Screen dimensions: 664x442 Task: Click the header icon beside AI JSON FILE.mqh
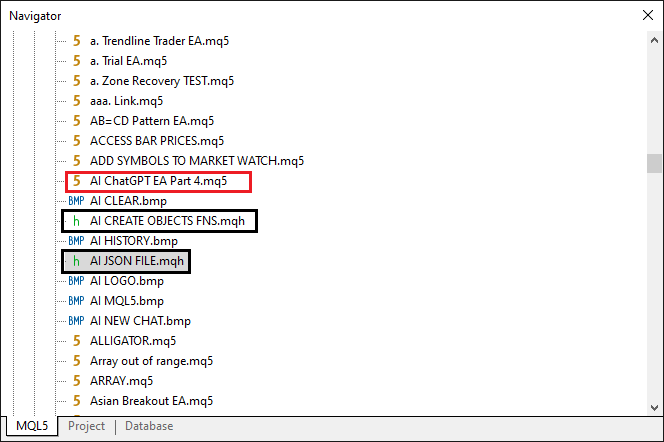[x=76, y=261]
